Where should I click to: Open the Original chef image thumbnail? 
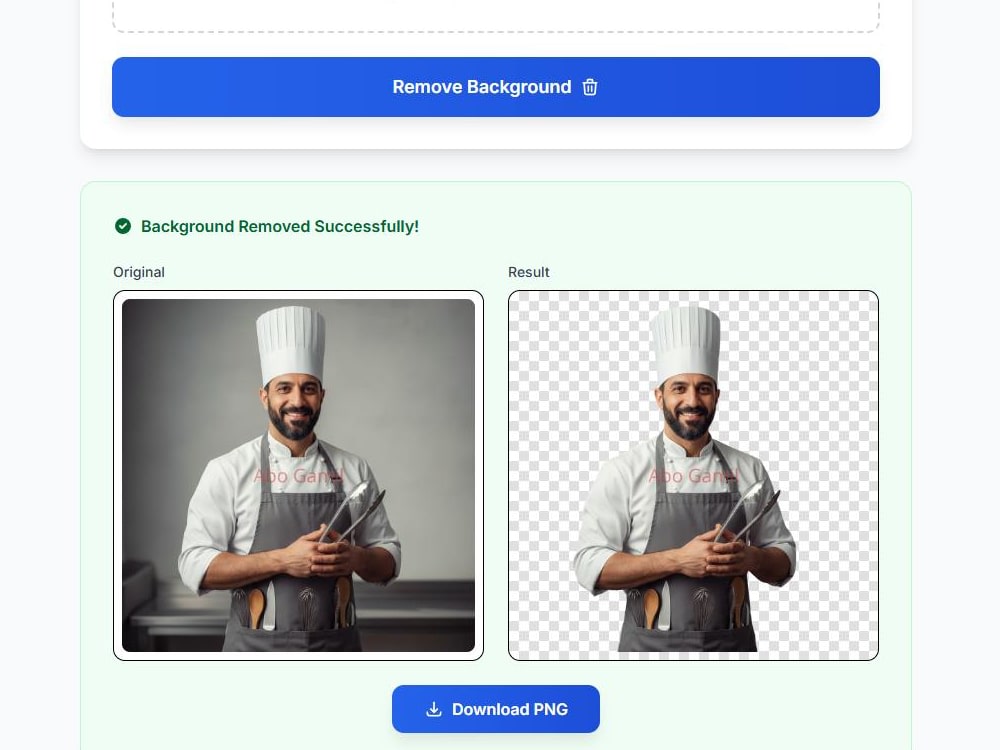point(298,476)
